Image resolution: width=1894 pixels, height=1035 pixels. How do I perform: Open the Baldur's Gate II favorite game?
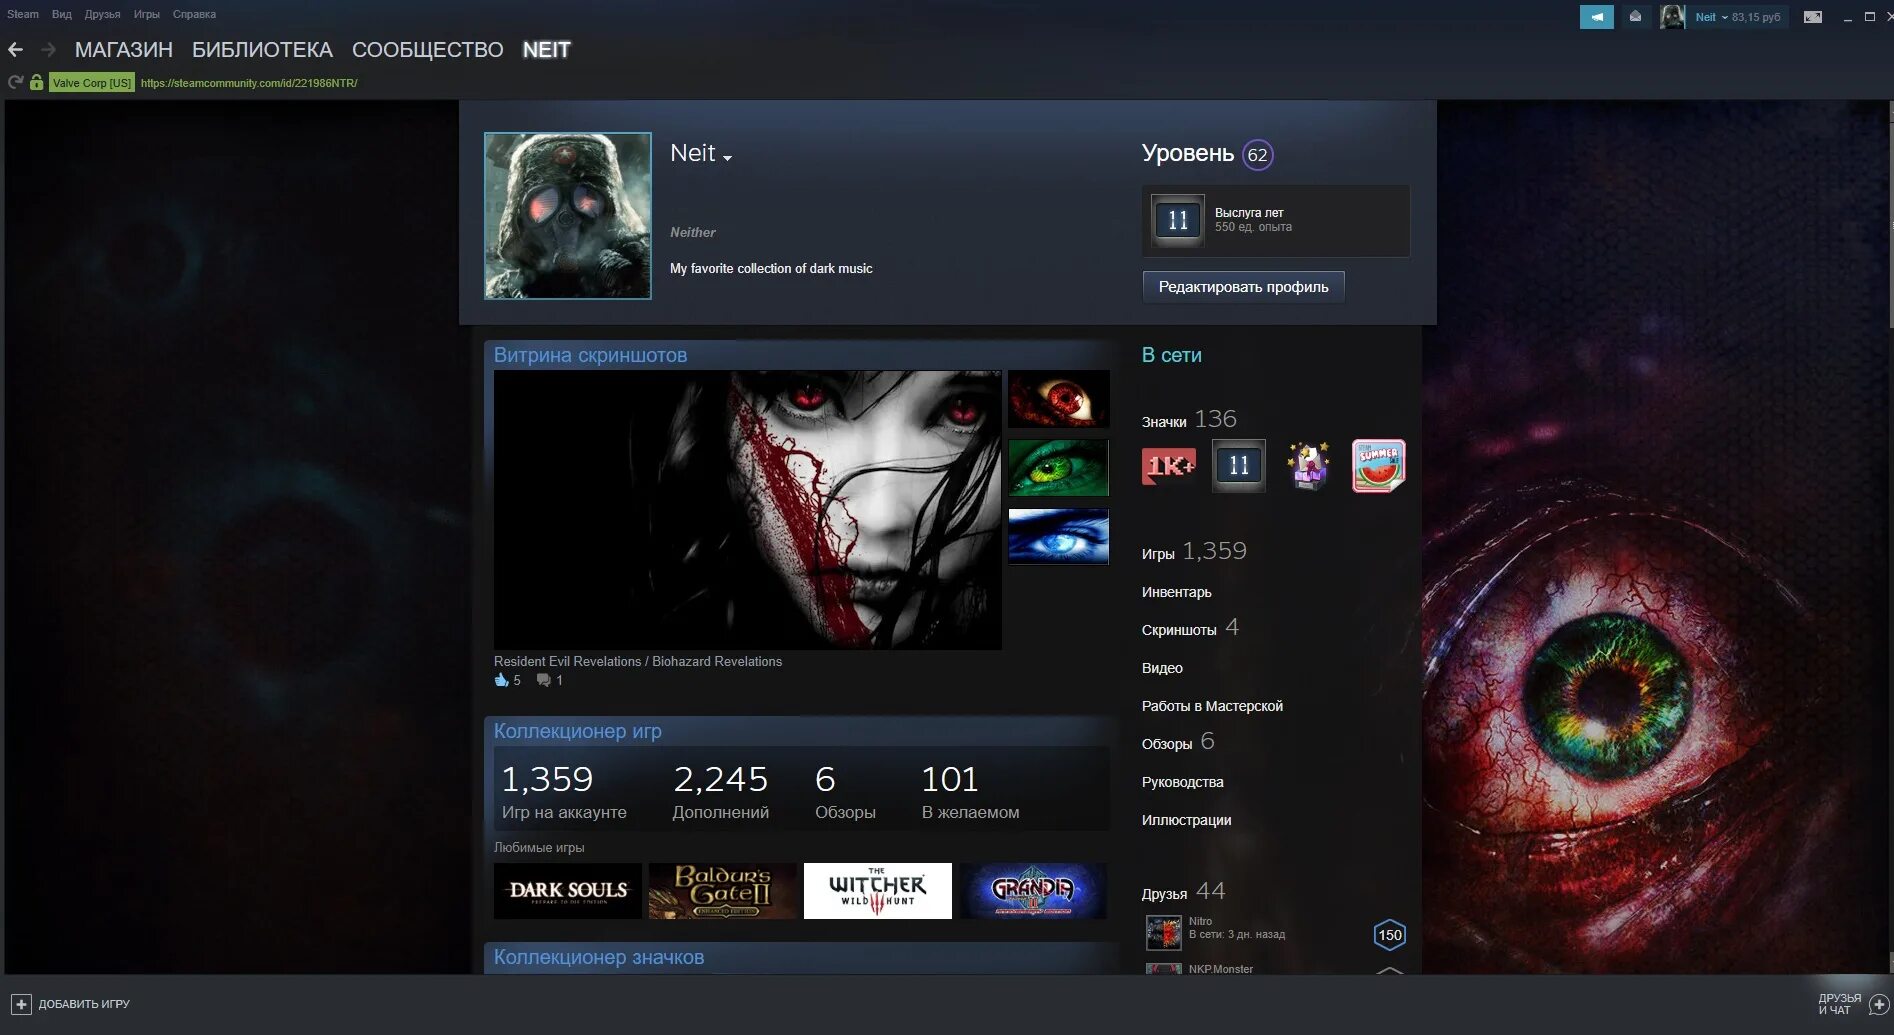click(x=723, y=891)
